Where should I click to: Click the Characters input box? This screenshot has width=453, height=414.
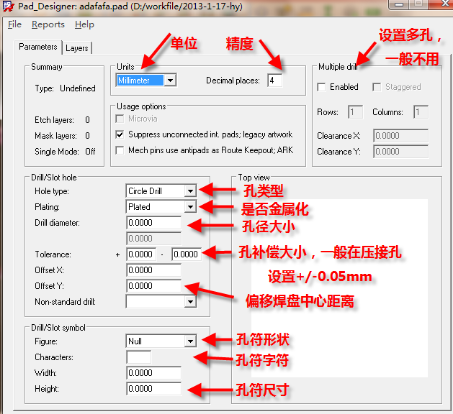coord(139,357)
